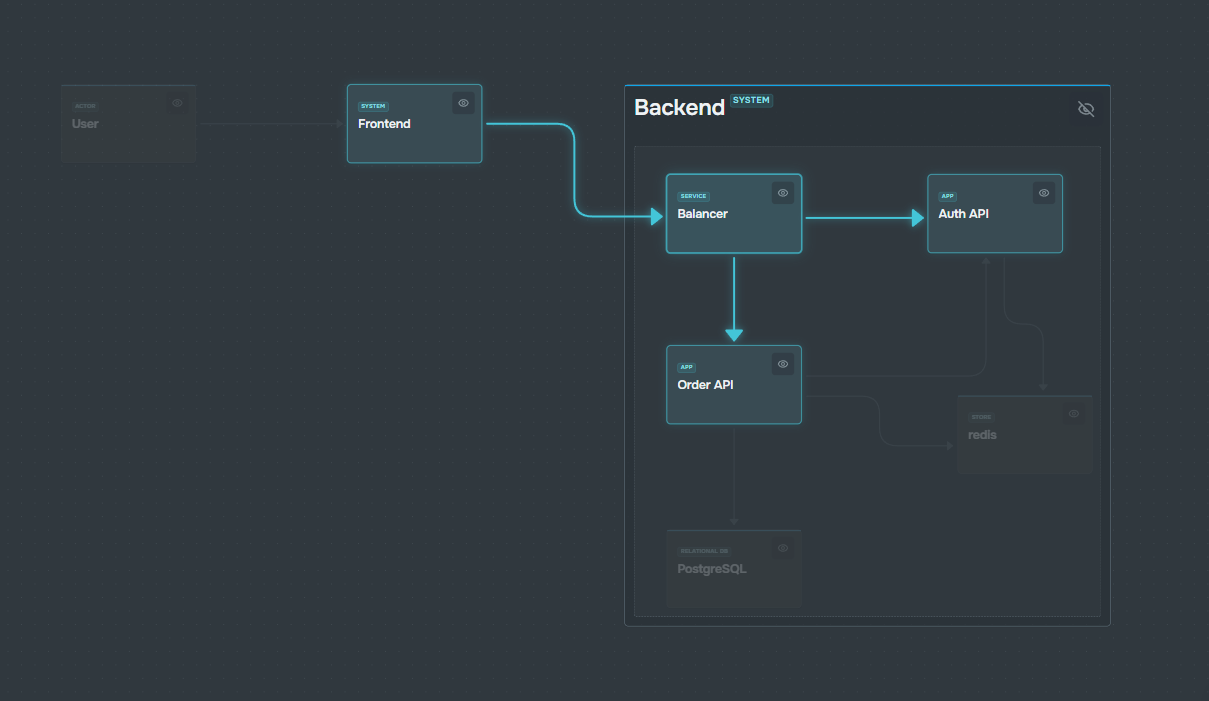Click the Backend group title

(x=679, y=108)
